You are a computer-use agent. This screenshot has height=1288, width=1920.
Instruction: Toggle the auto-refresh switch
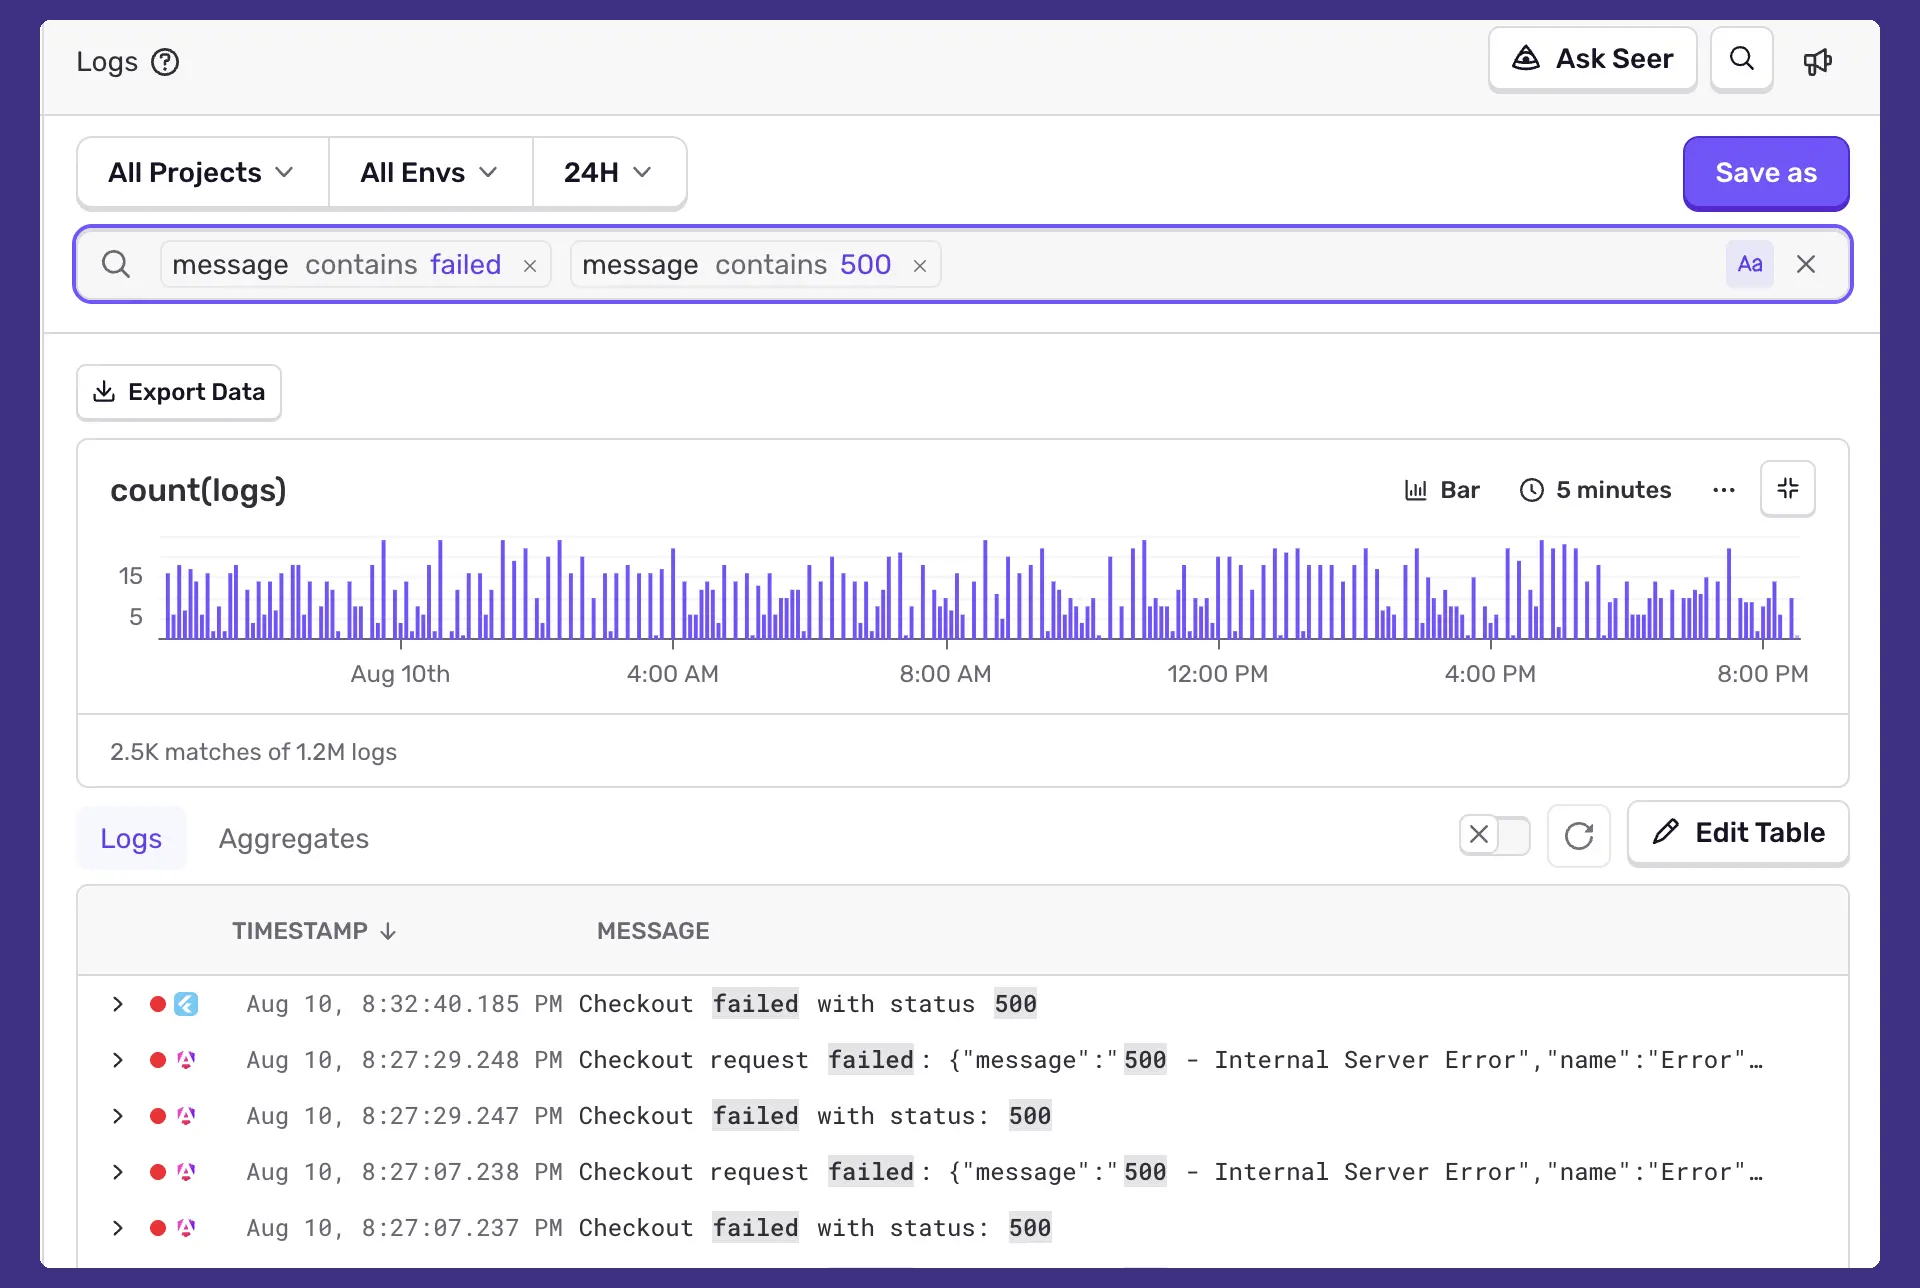1495,834
